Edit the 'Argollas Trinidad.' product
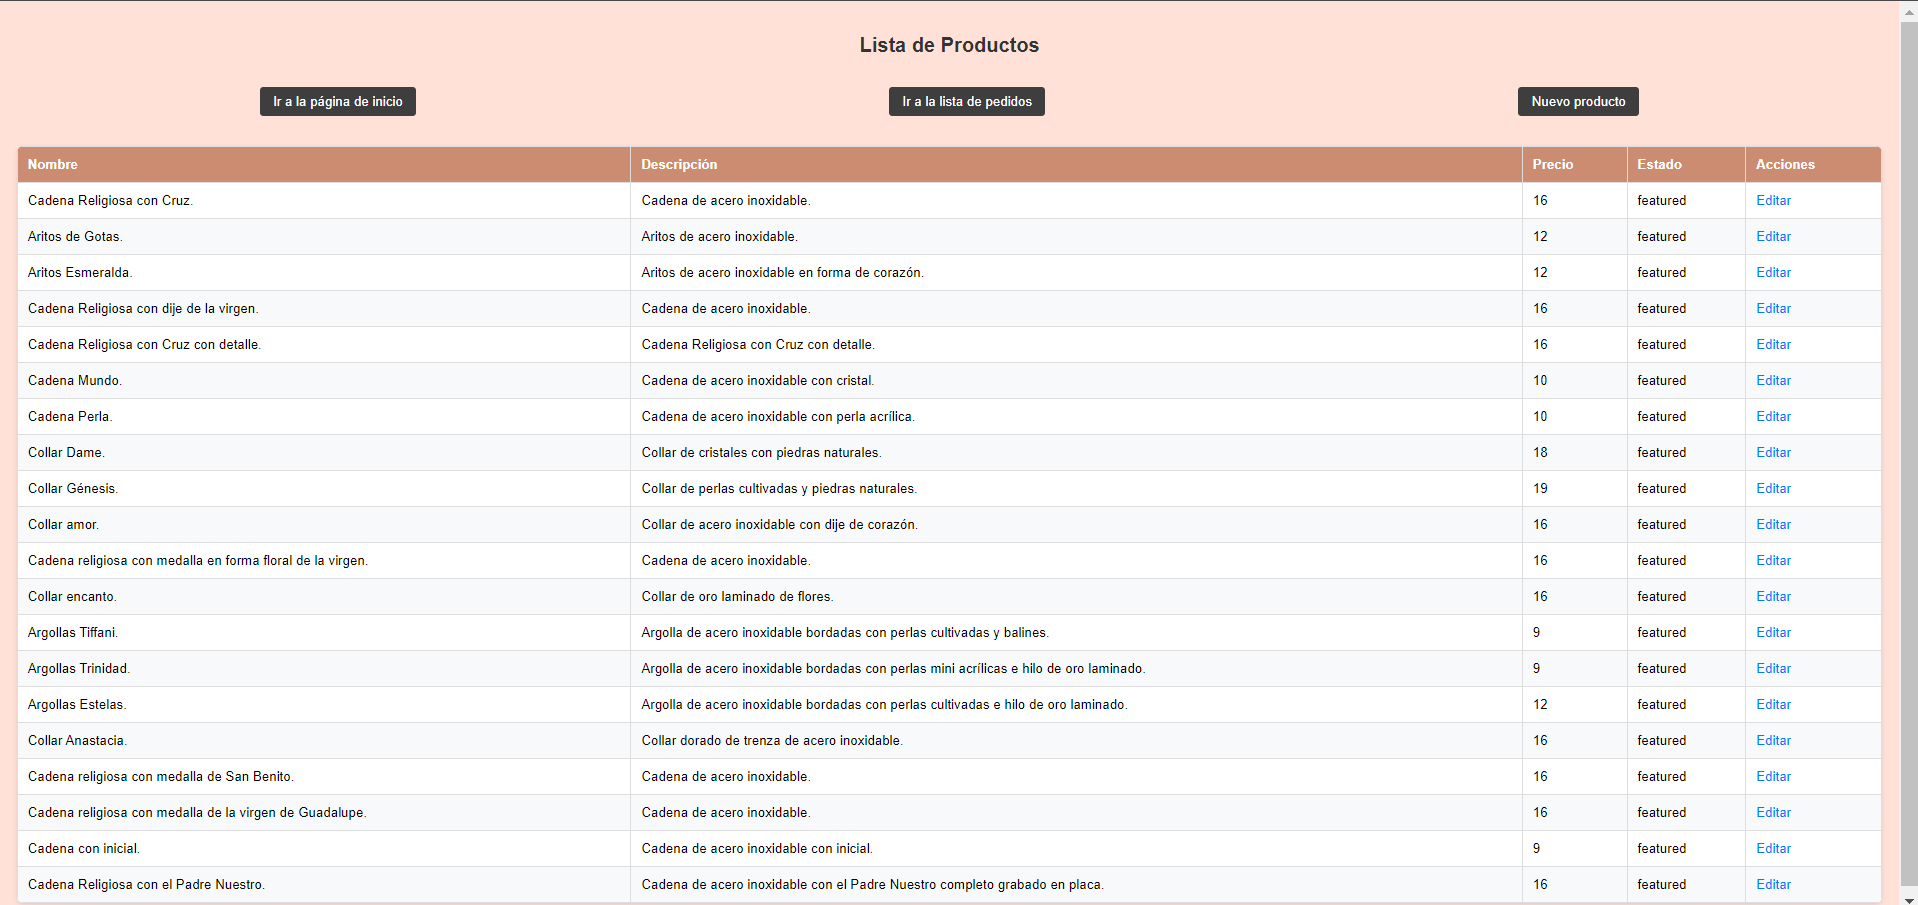The height and width of the screenshot is (905, 1918). [x=1772, y=668]
